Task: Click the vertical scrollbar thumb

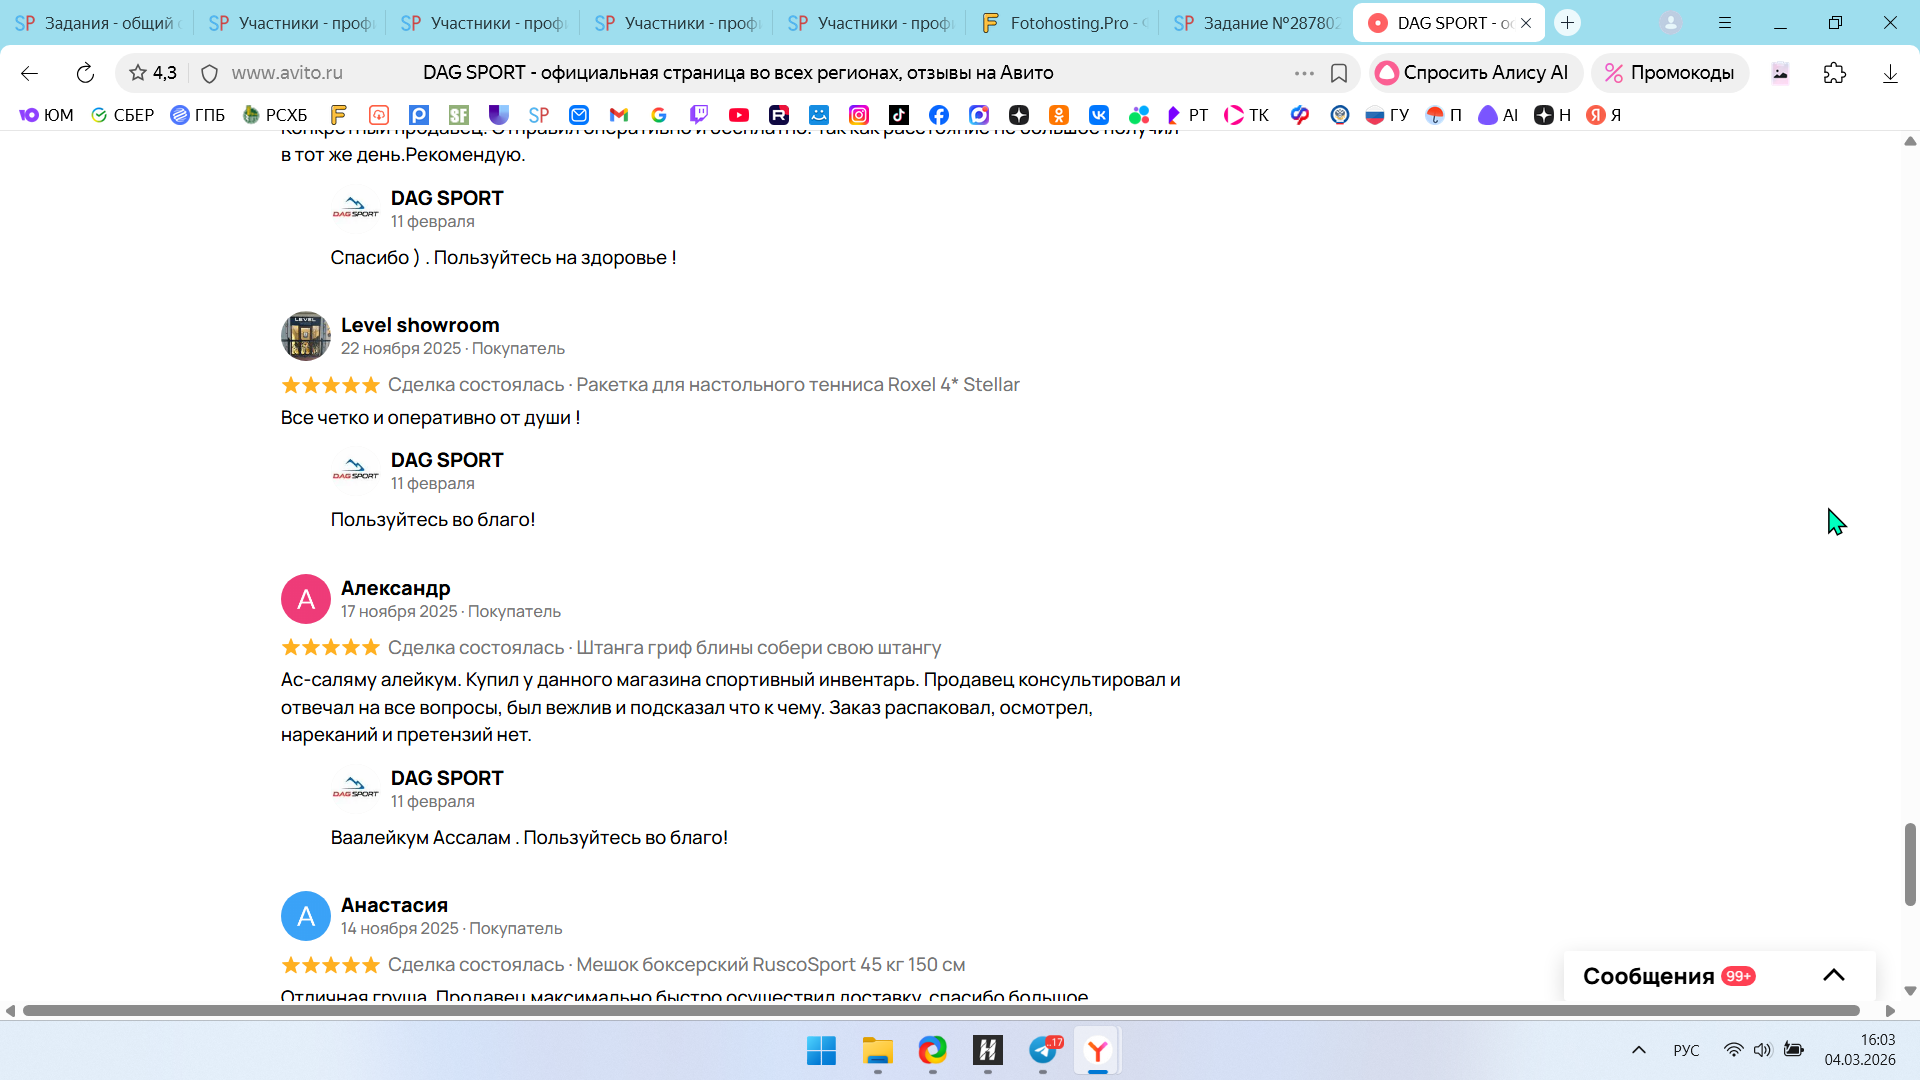Action: point(1910,864)
